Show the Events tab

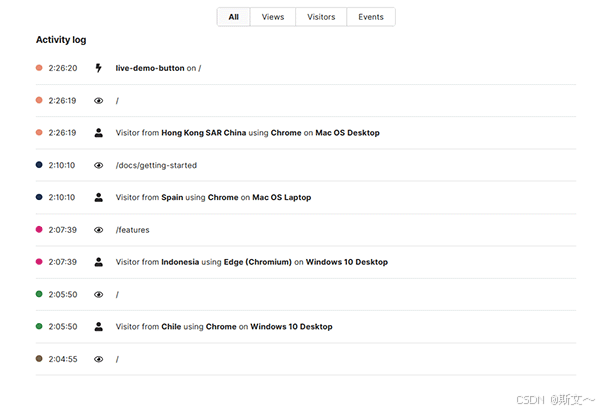point(371,17)
